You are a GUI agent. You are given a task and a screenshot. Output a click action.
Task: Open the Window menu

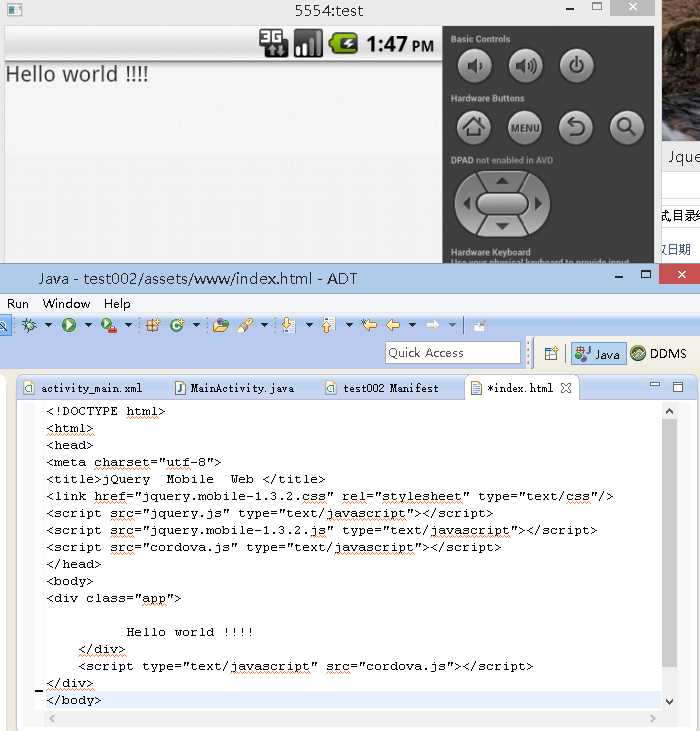[66, 304]
